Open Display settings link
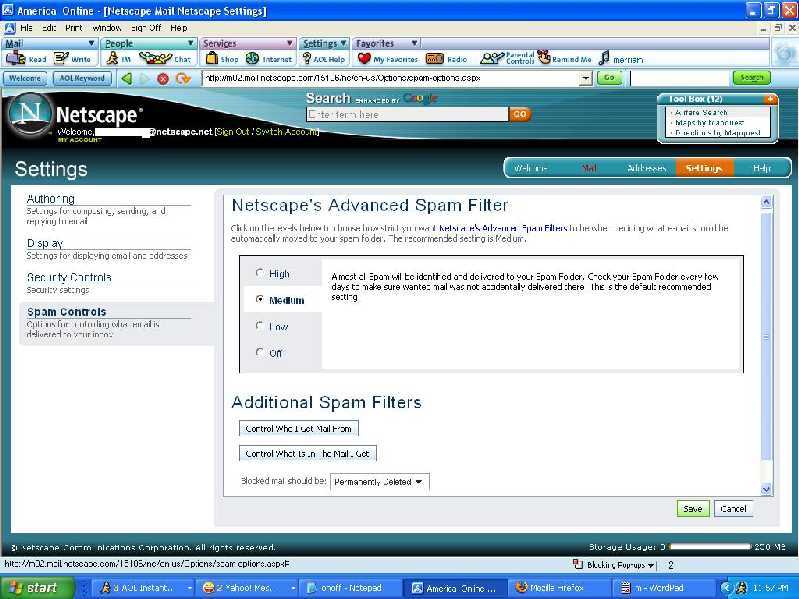 [x=45, y=243]
